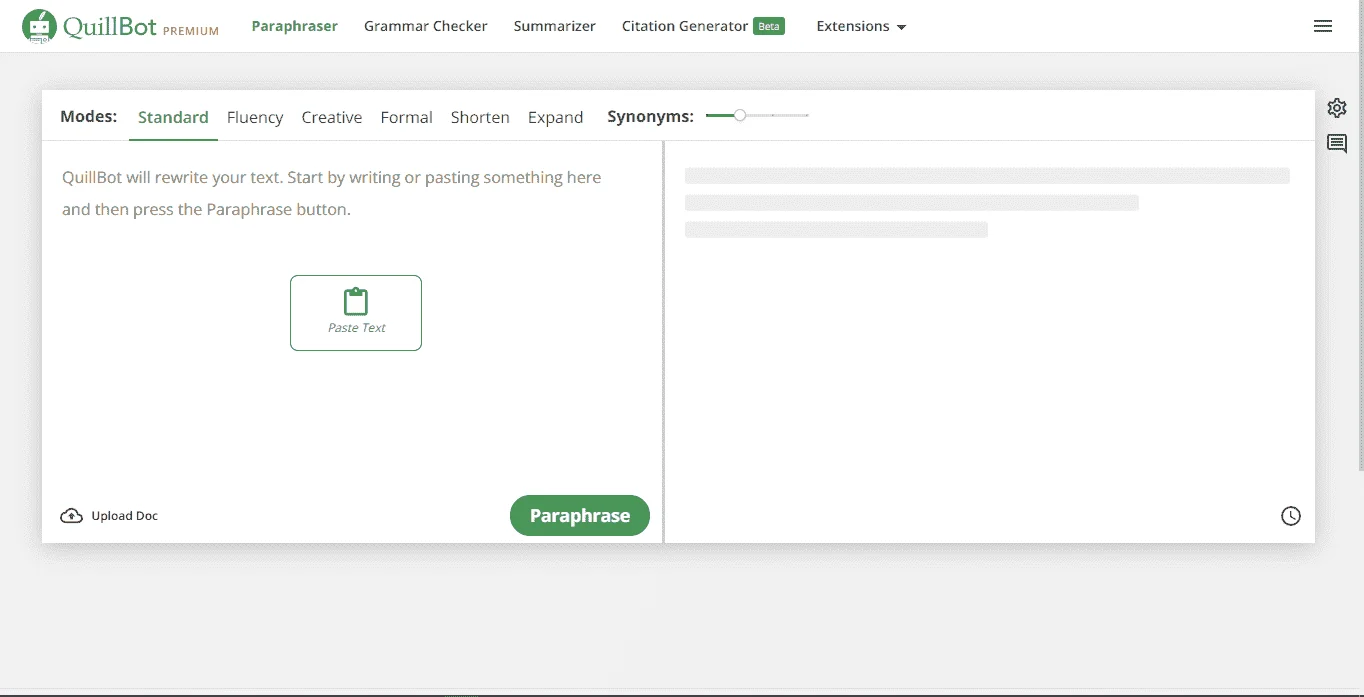
Task: Open history via the clock icon
Action: point(1291,516)
